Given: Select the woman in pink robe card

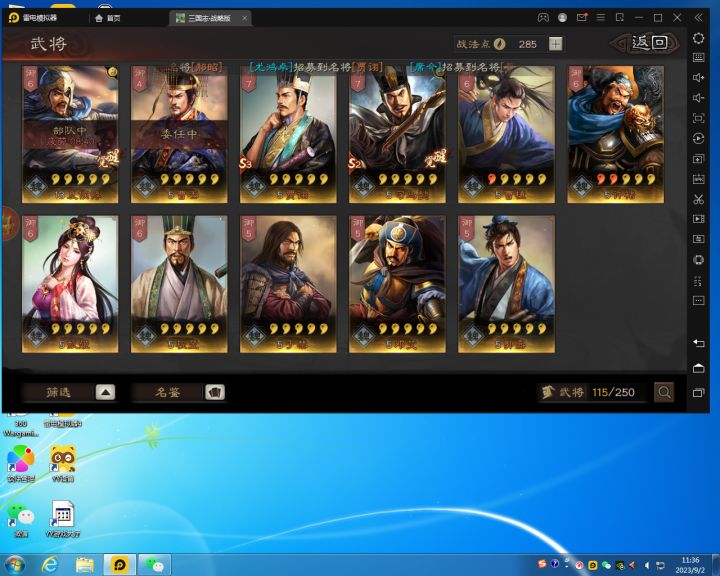Looking at the screenshot, I should (70, 284).
